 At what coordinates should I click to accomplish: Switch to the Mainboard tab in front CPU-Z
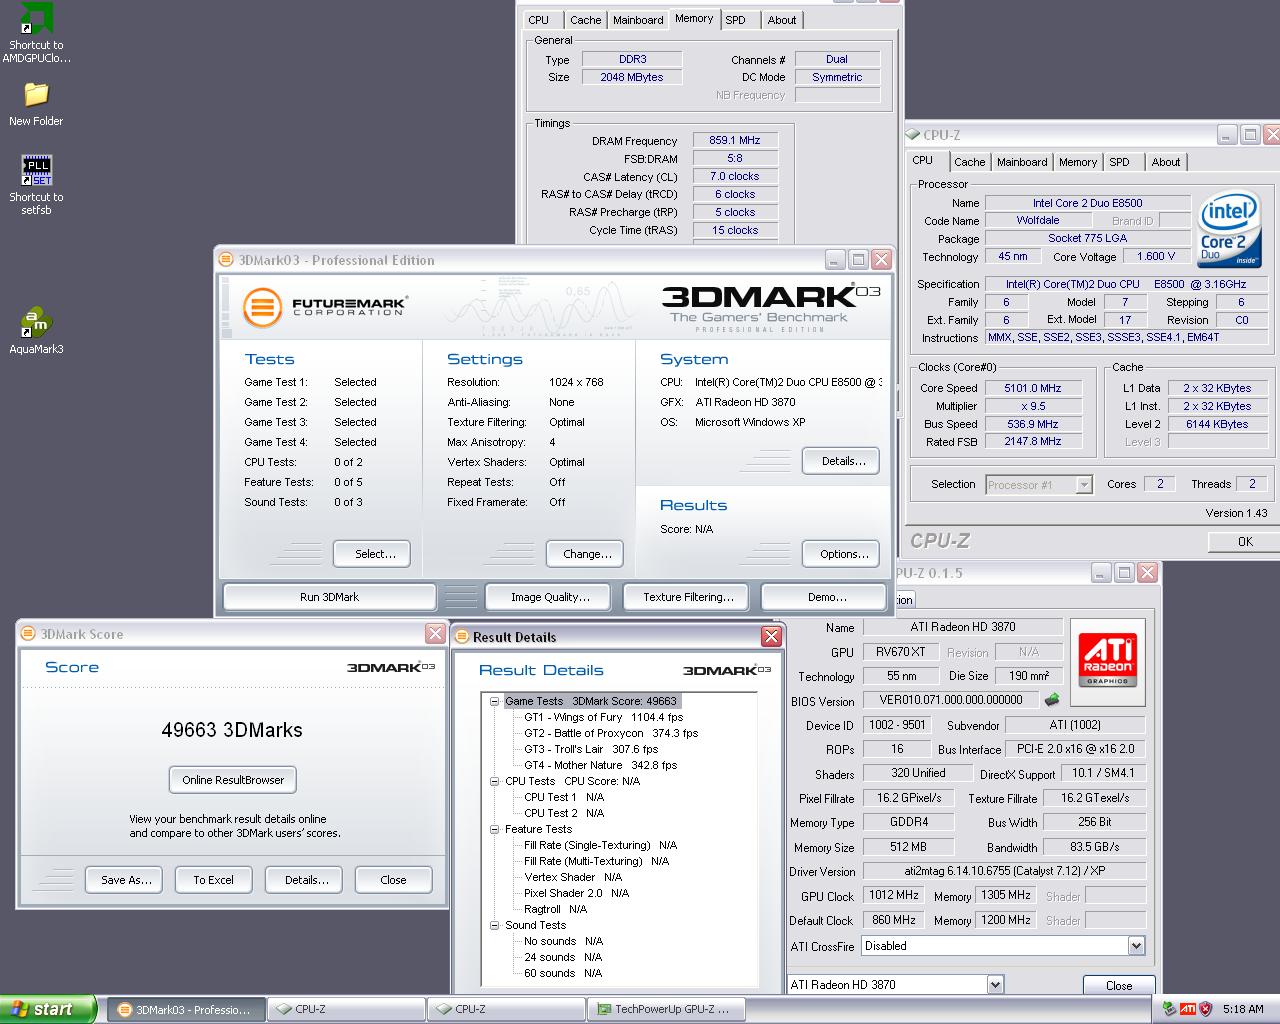tap(1022, 162)
